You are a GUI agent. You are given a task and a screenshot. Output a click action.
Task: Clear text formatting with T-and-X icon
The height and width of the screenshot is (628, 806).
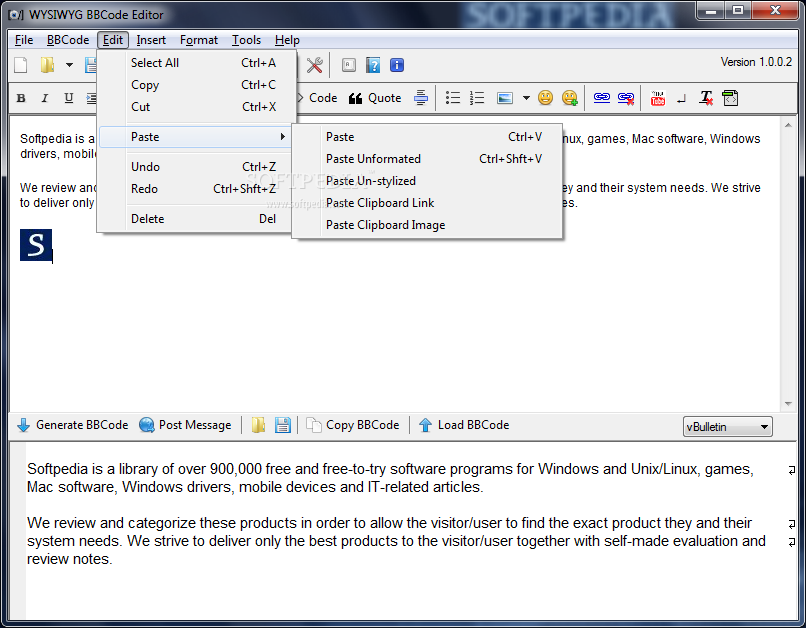point(706,98)
